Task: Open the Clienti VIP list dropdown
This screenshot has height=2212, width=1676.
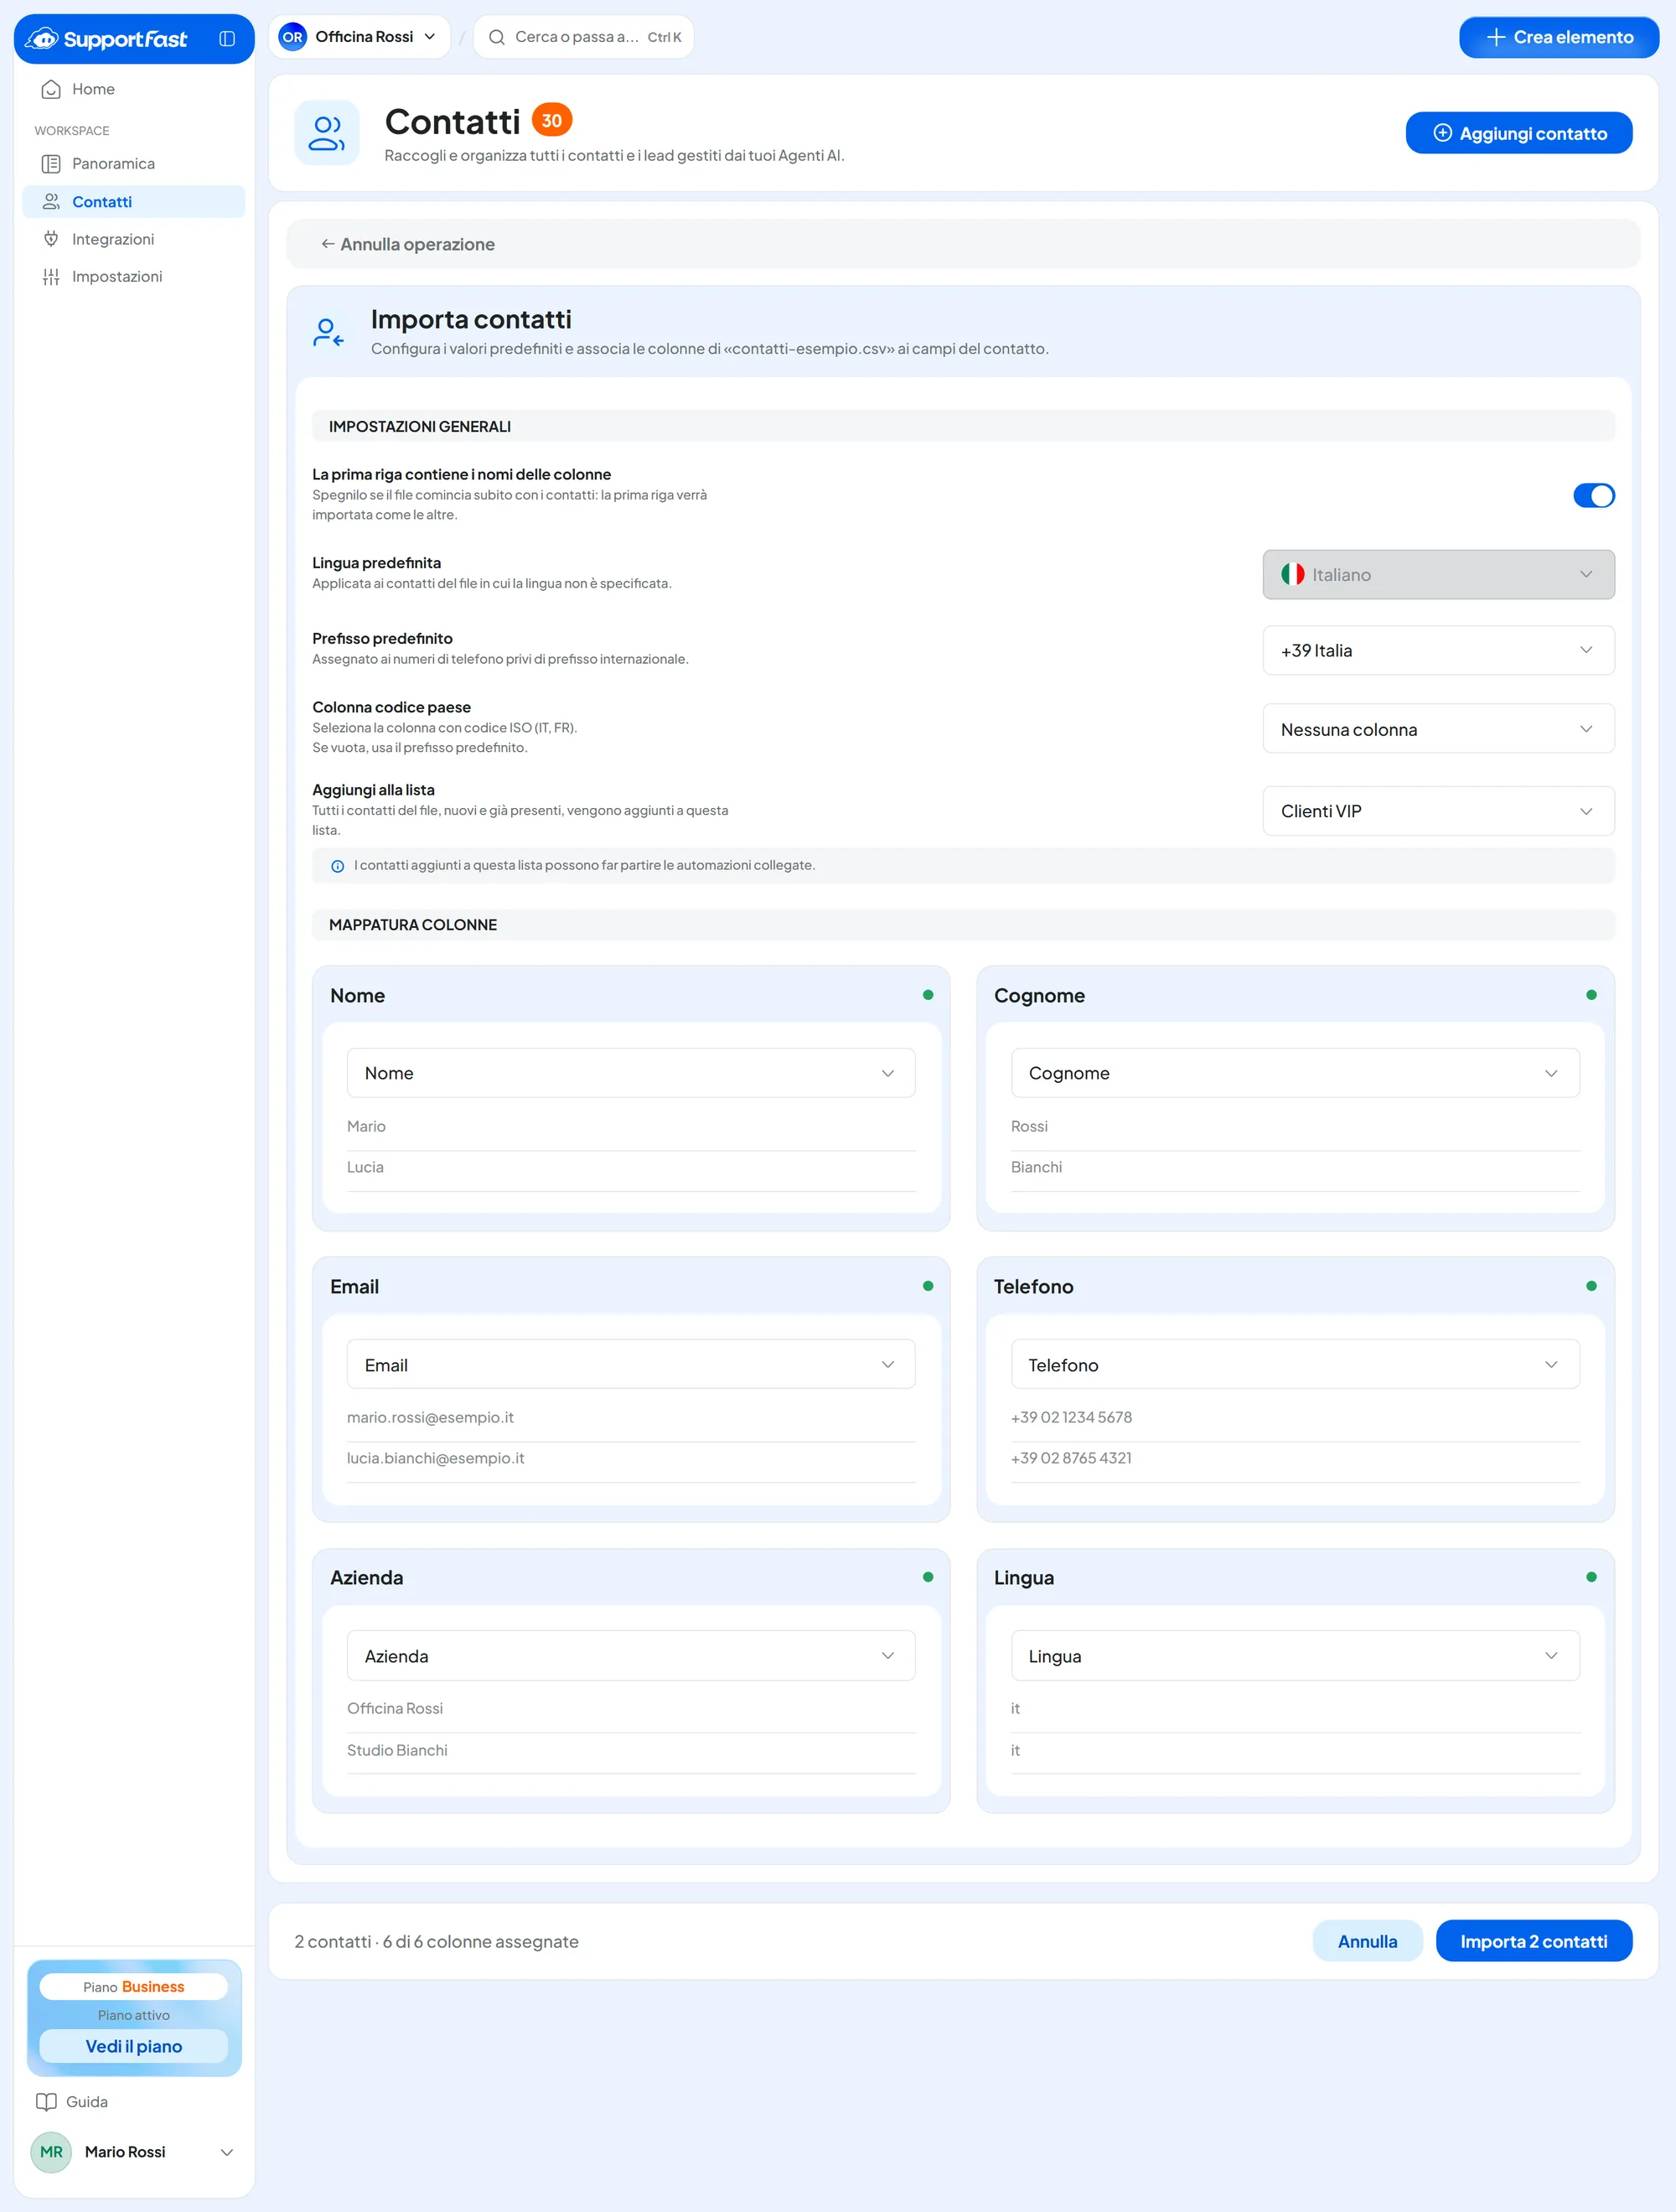Action: tap(1438, 811)
